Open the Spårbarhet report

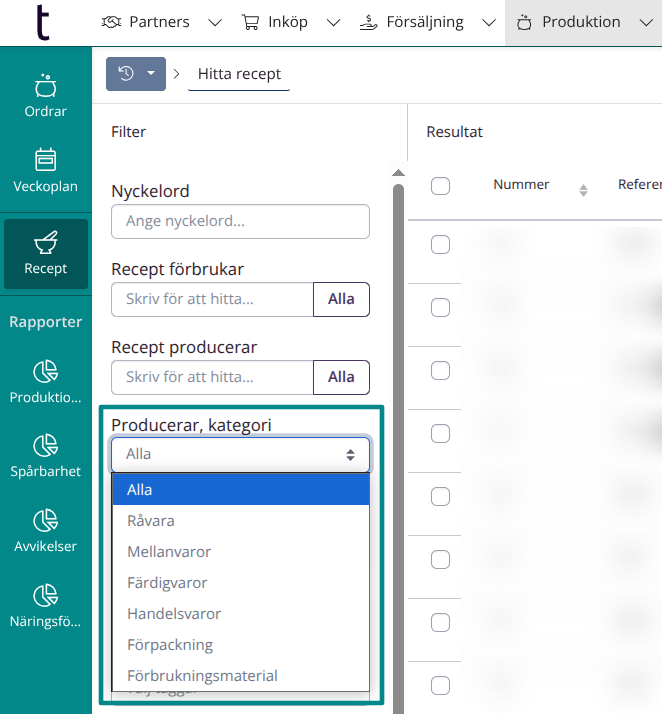[x=45, y=457]
